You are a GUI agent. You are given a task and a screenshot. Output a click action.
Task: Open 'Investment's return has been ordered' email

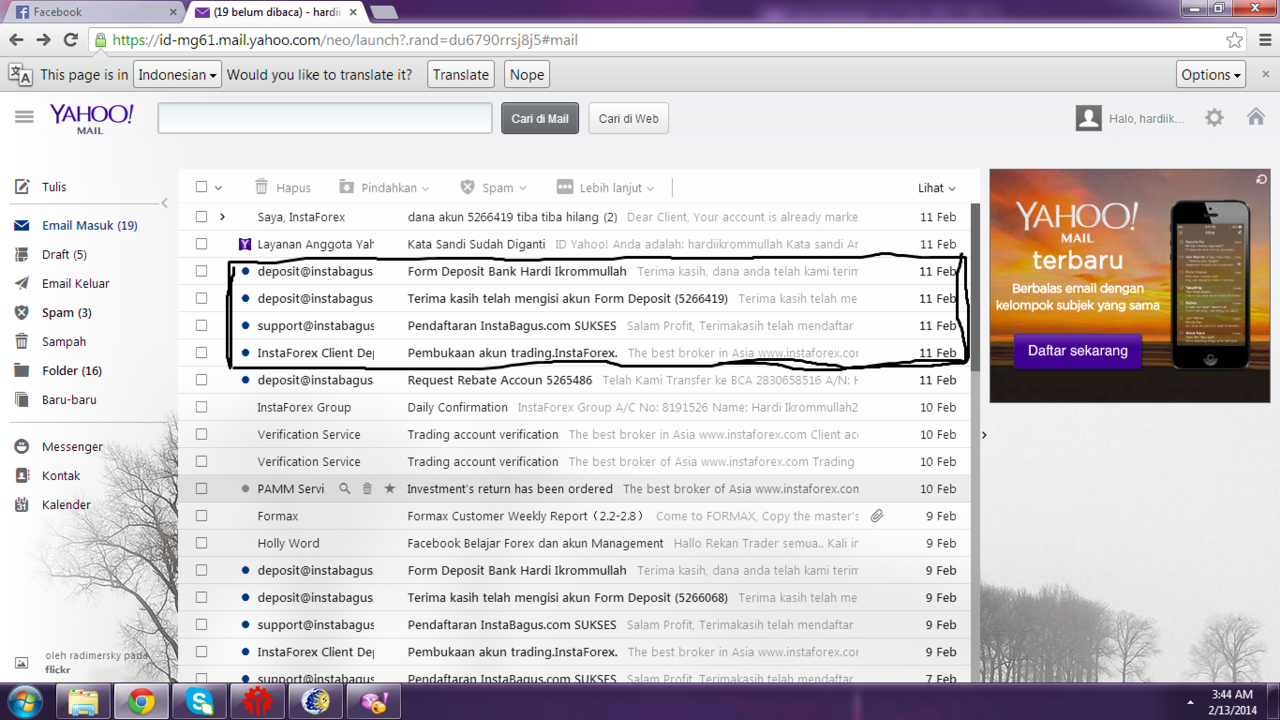point(510,489)
